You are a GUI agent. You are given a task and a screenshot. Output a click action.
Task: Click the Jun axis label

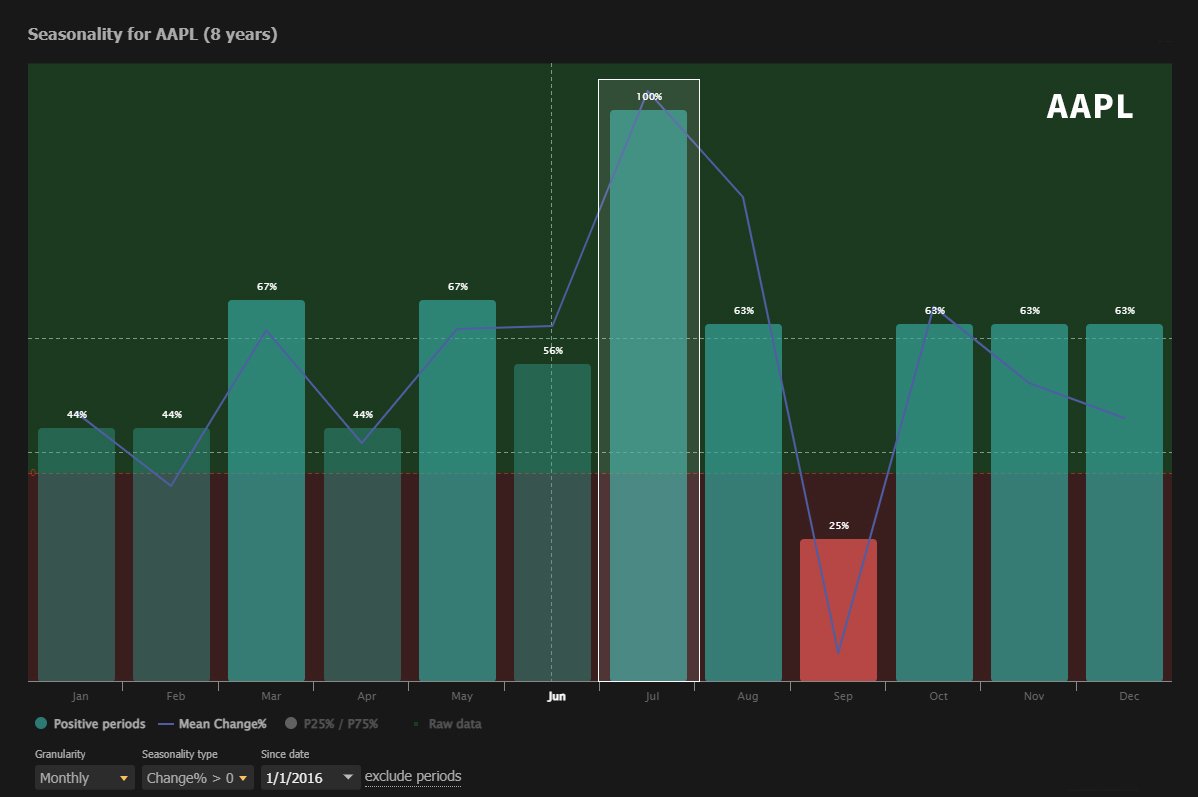(x=556, y=696)
